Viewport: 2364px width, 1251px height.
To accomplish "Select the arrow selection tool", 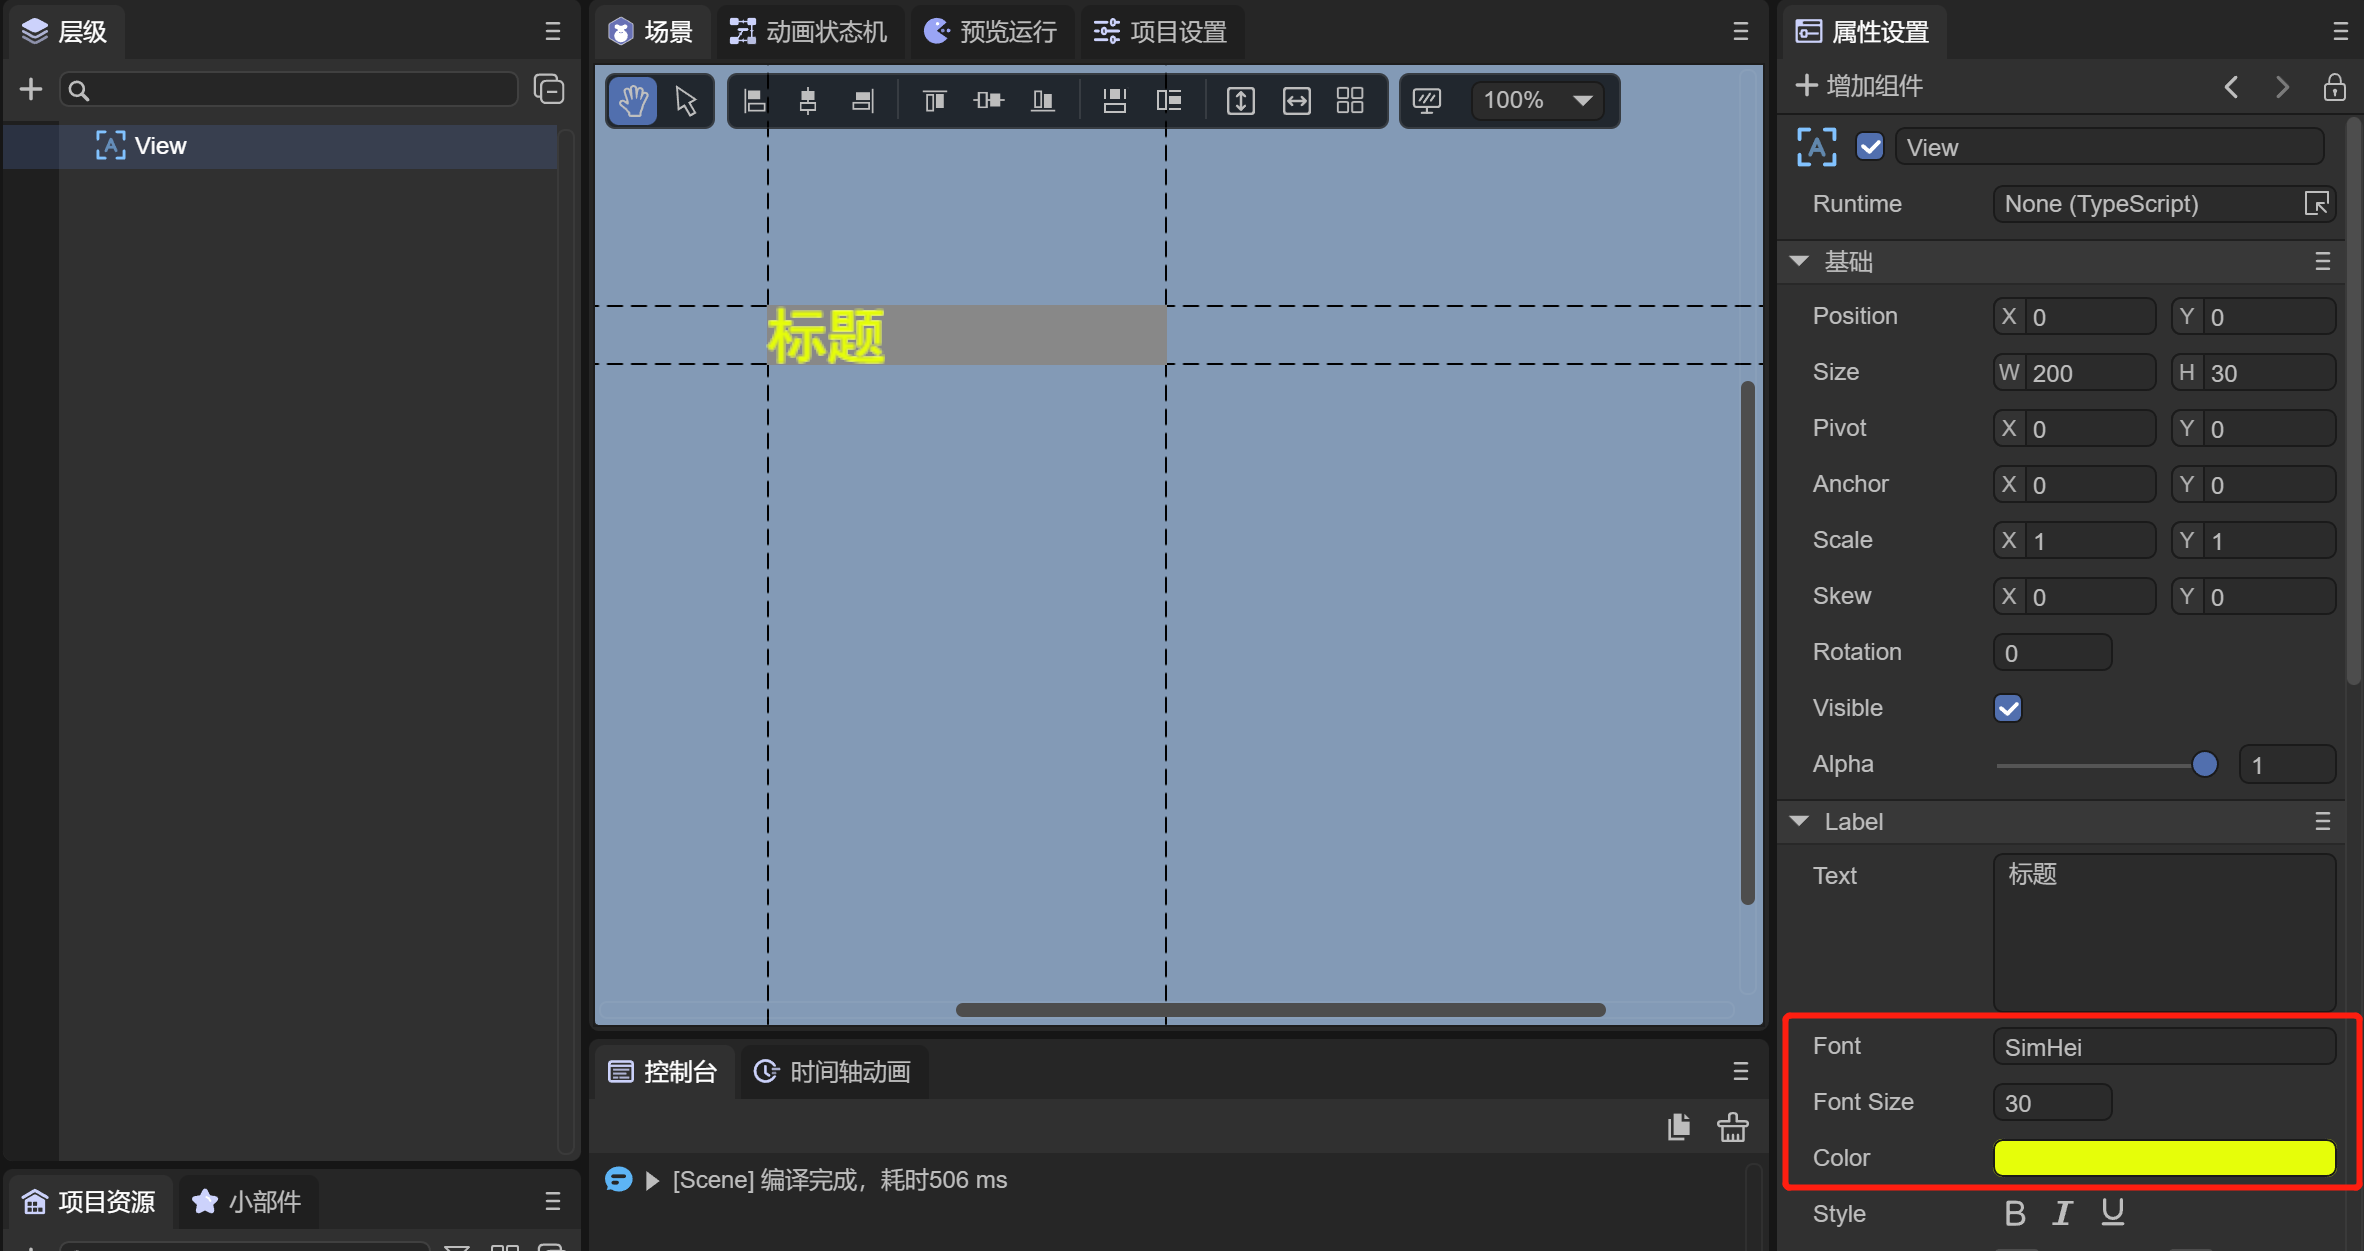I will coord(686,101).
